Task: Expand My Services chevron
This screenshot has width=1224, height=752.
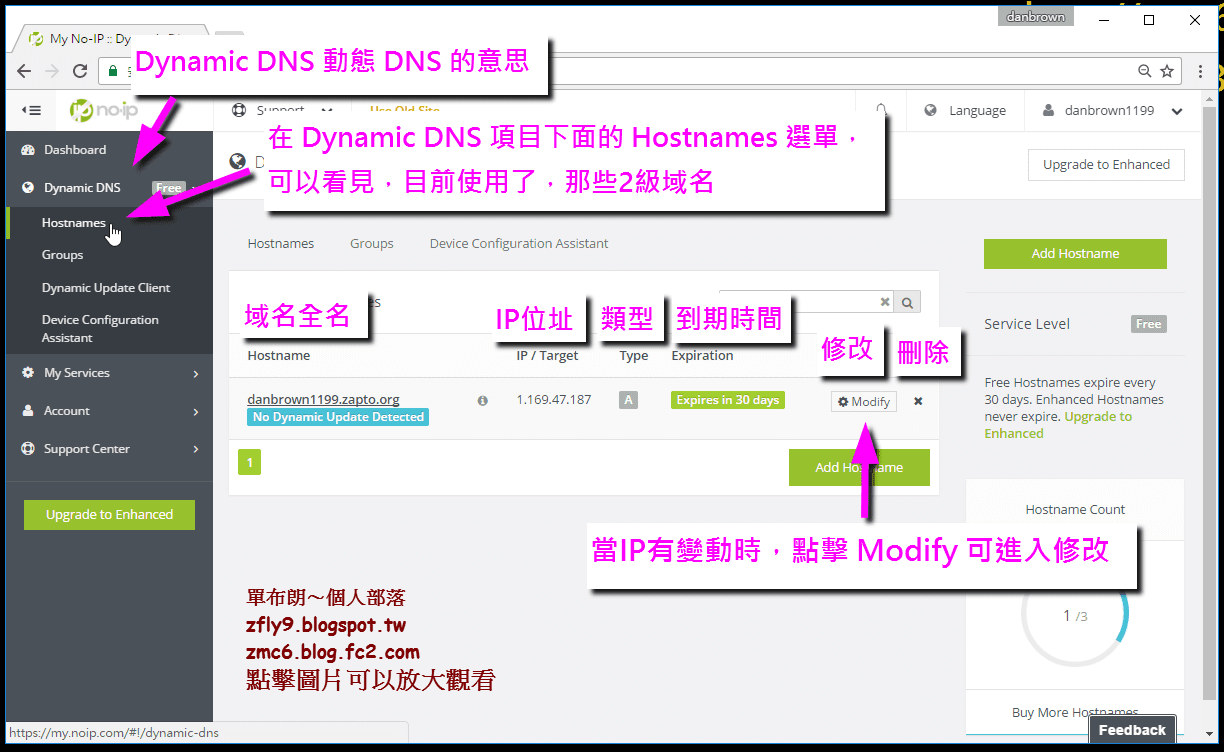Action: [196, 373]
